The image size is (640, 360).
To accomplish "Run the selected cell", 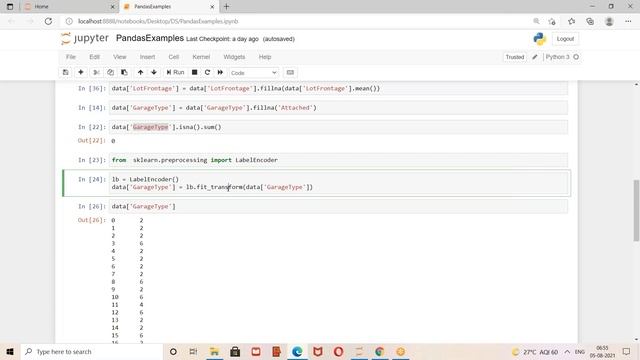I will coord(176,72).
